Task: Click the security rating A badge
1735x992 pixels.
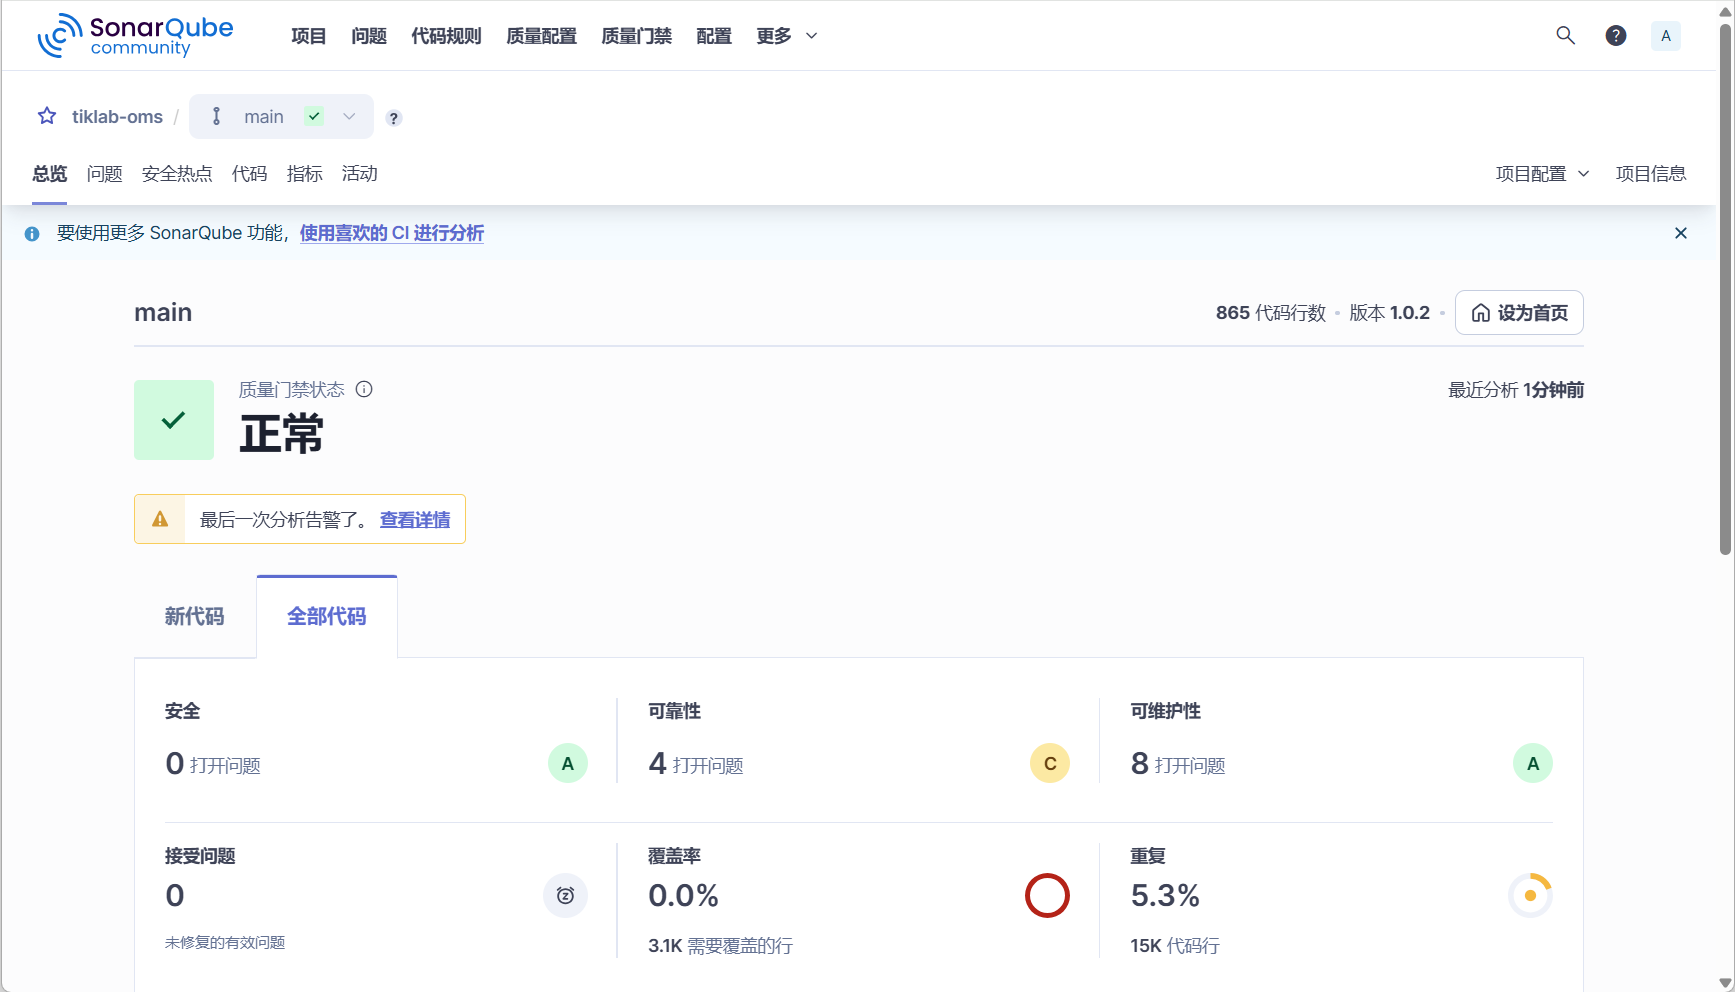Action: tap(568, 764)
